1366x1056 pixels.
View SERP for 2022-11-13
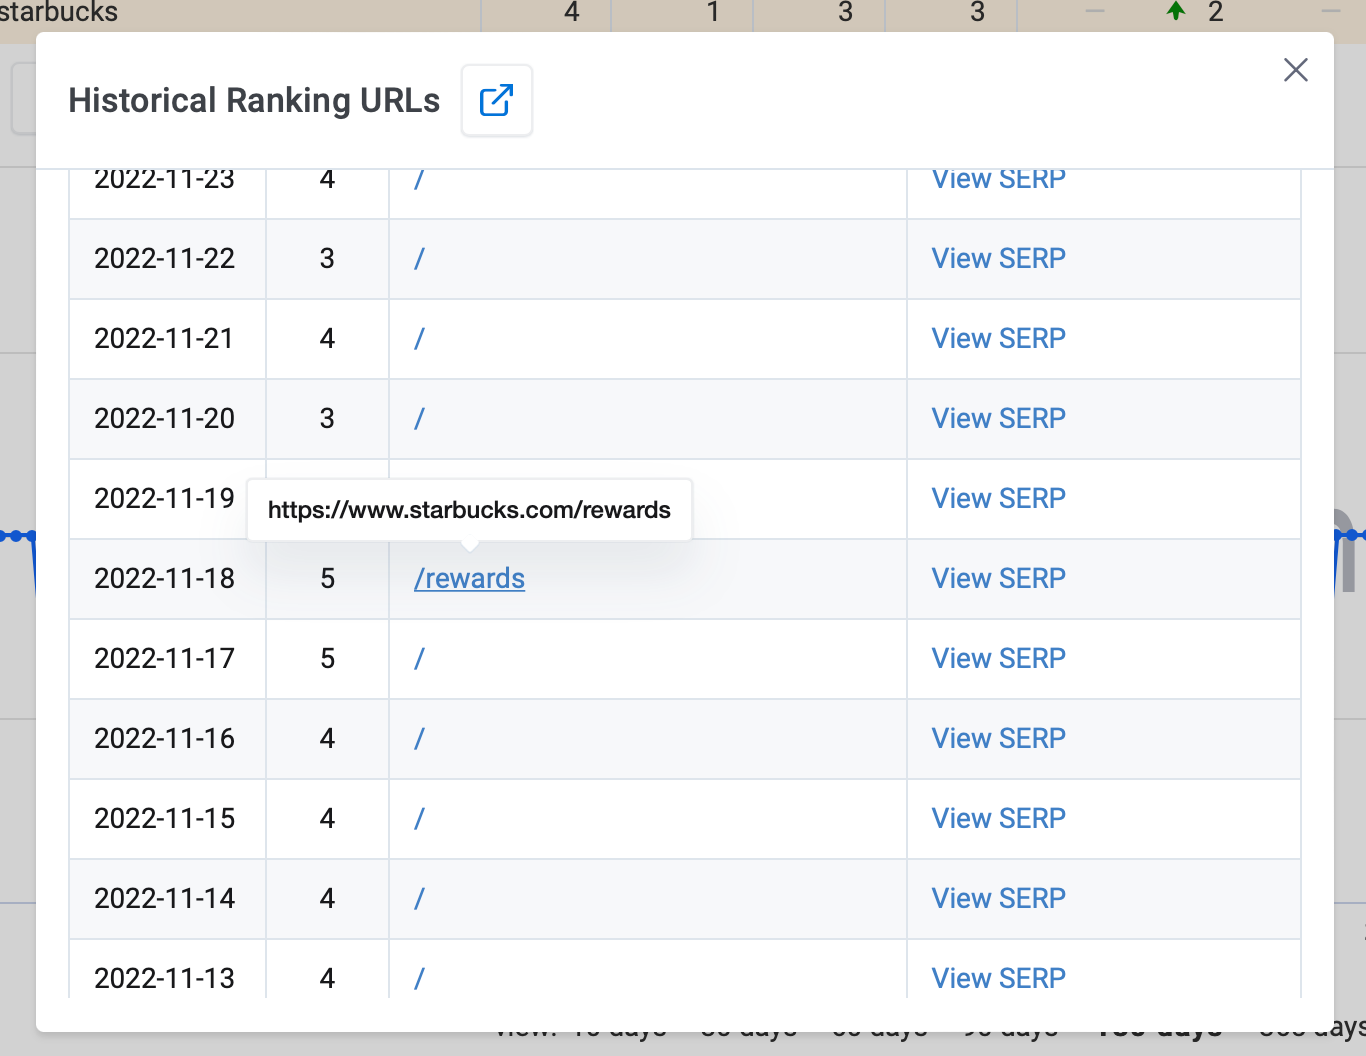click(998, 978)
